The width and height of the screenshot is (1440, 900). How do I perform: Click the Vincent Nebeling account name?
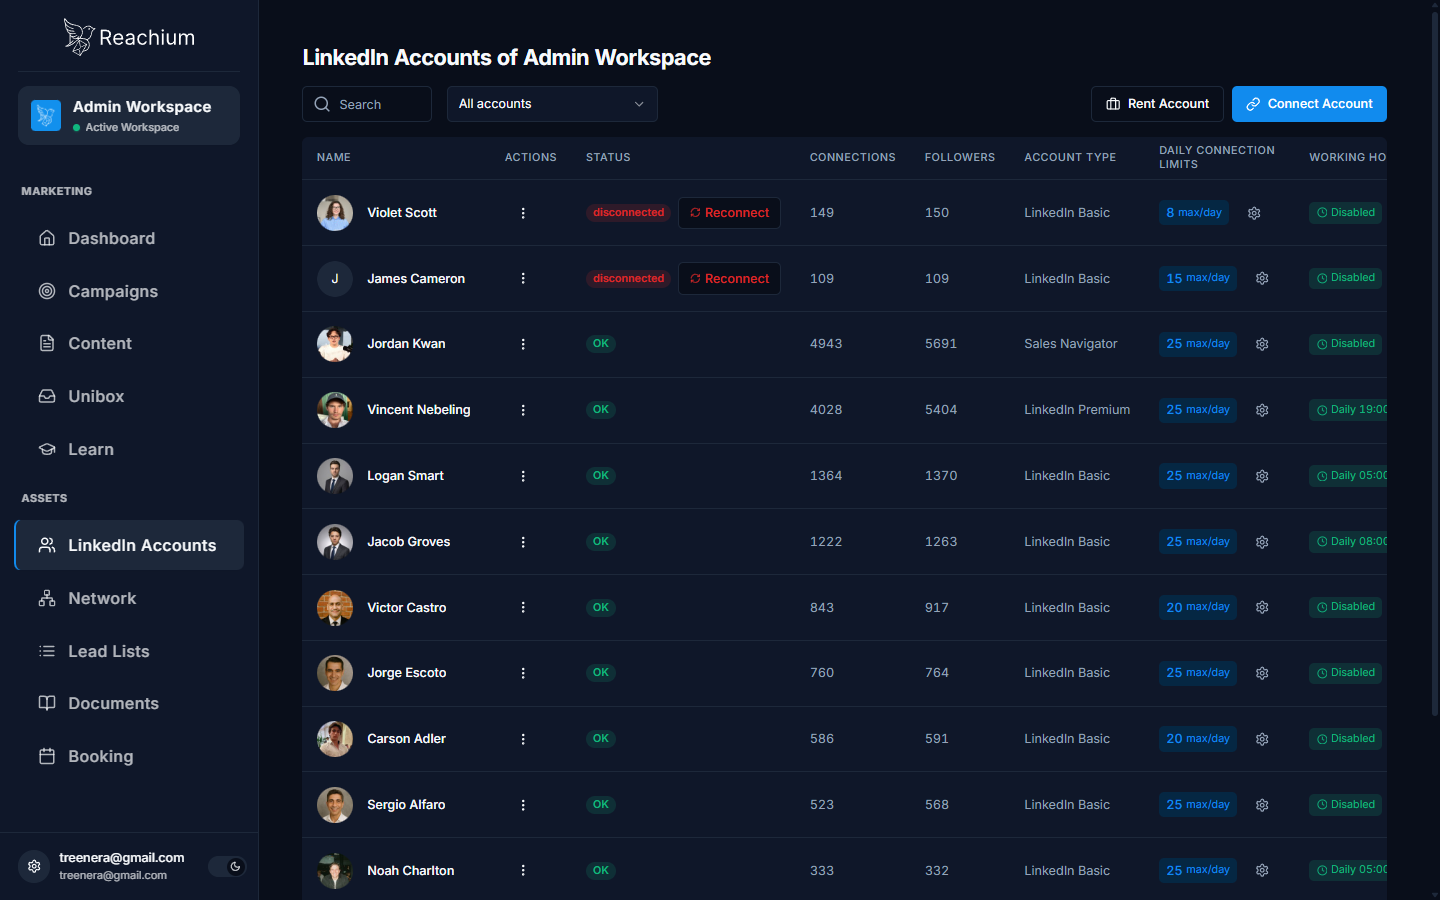pos(418,410)
